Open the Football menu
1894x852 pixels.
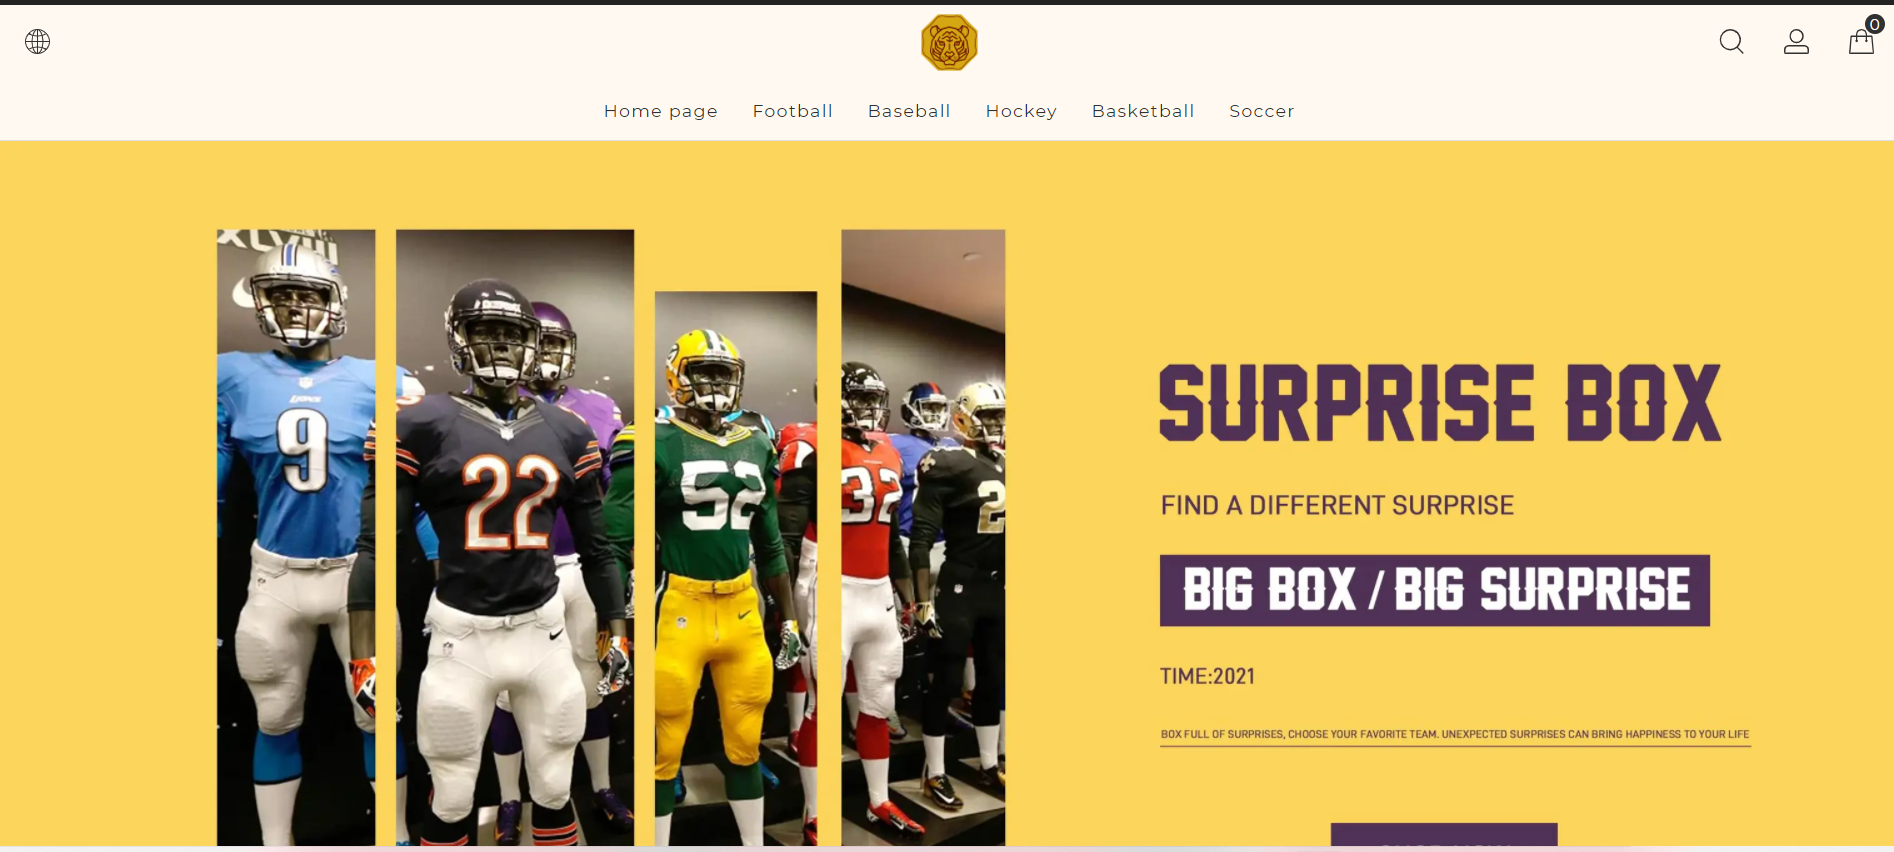point(793,111)
